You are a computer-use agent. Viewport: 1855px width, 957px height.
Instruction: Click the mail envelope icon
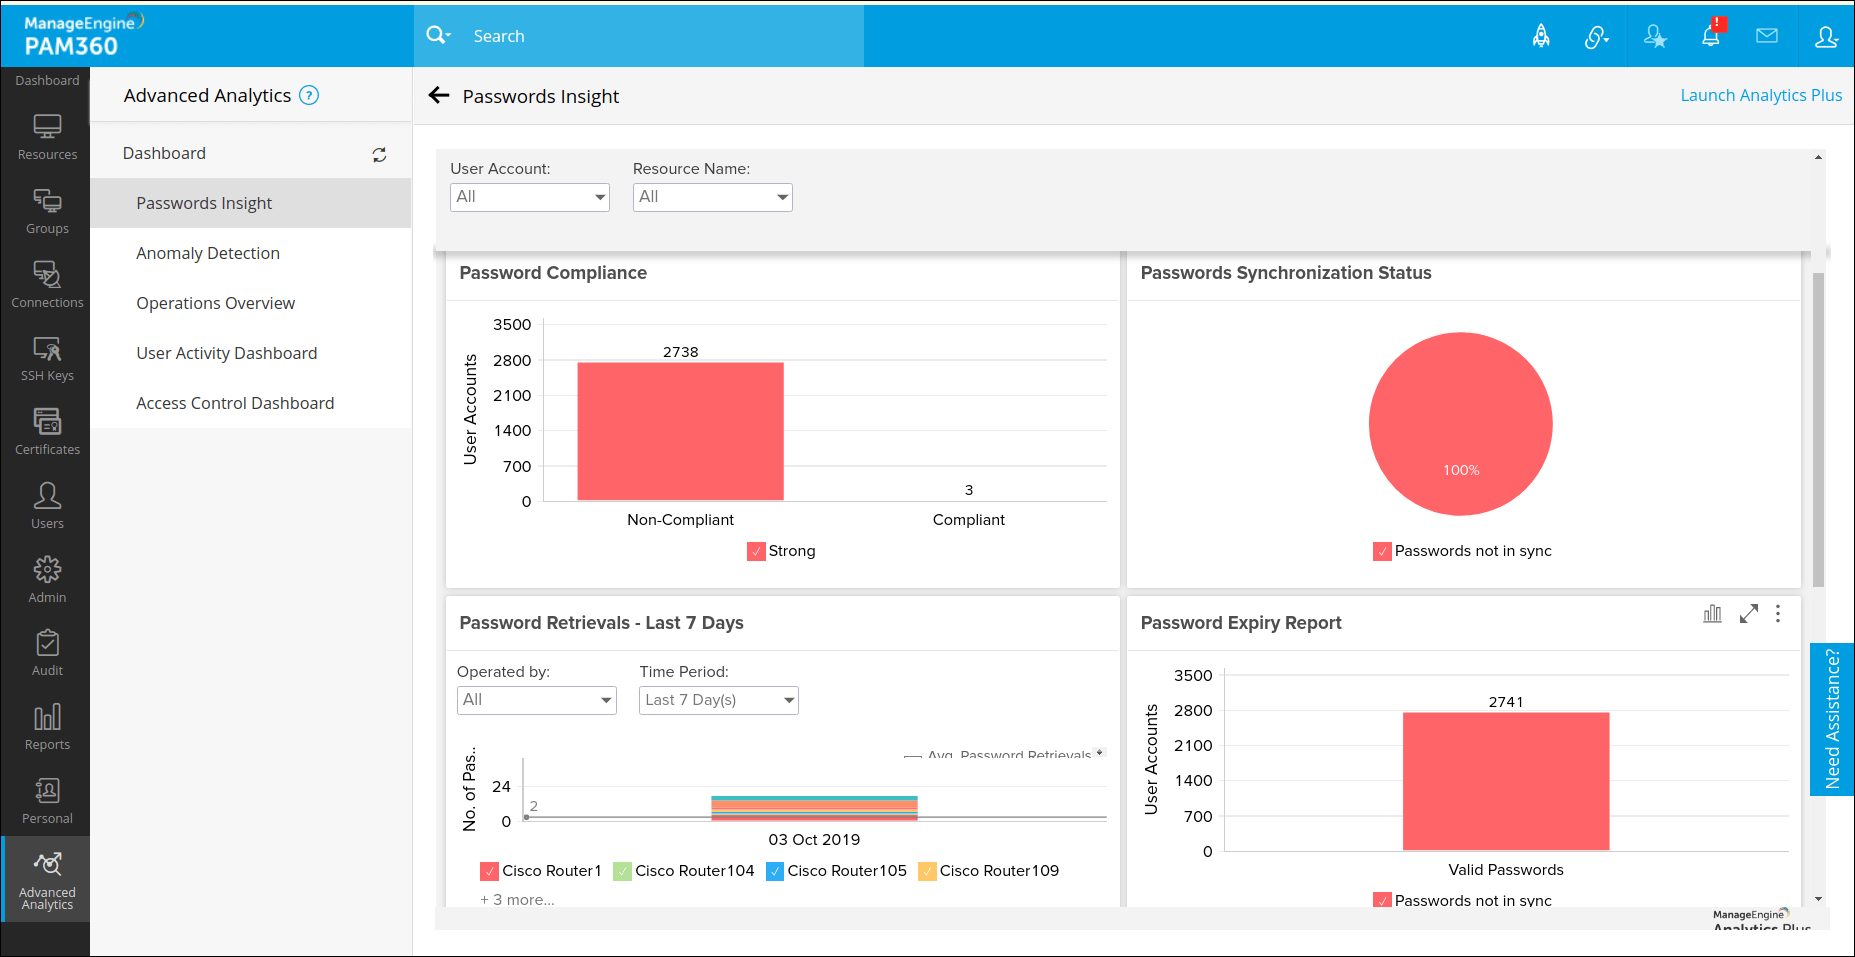pos(1767,36)
